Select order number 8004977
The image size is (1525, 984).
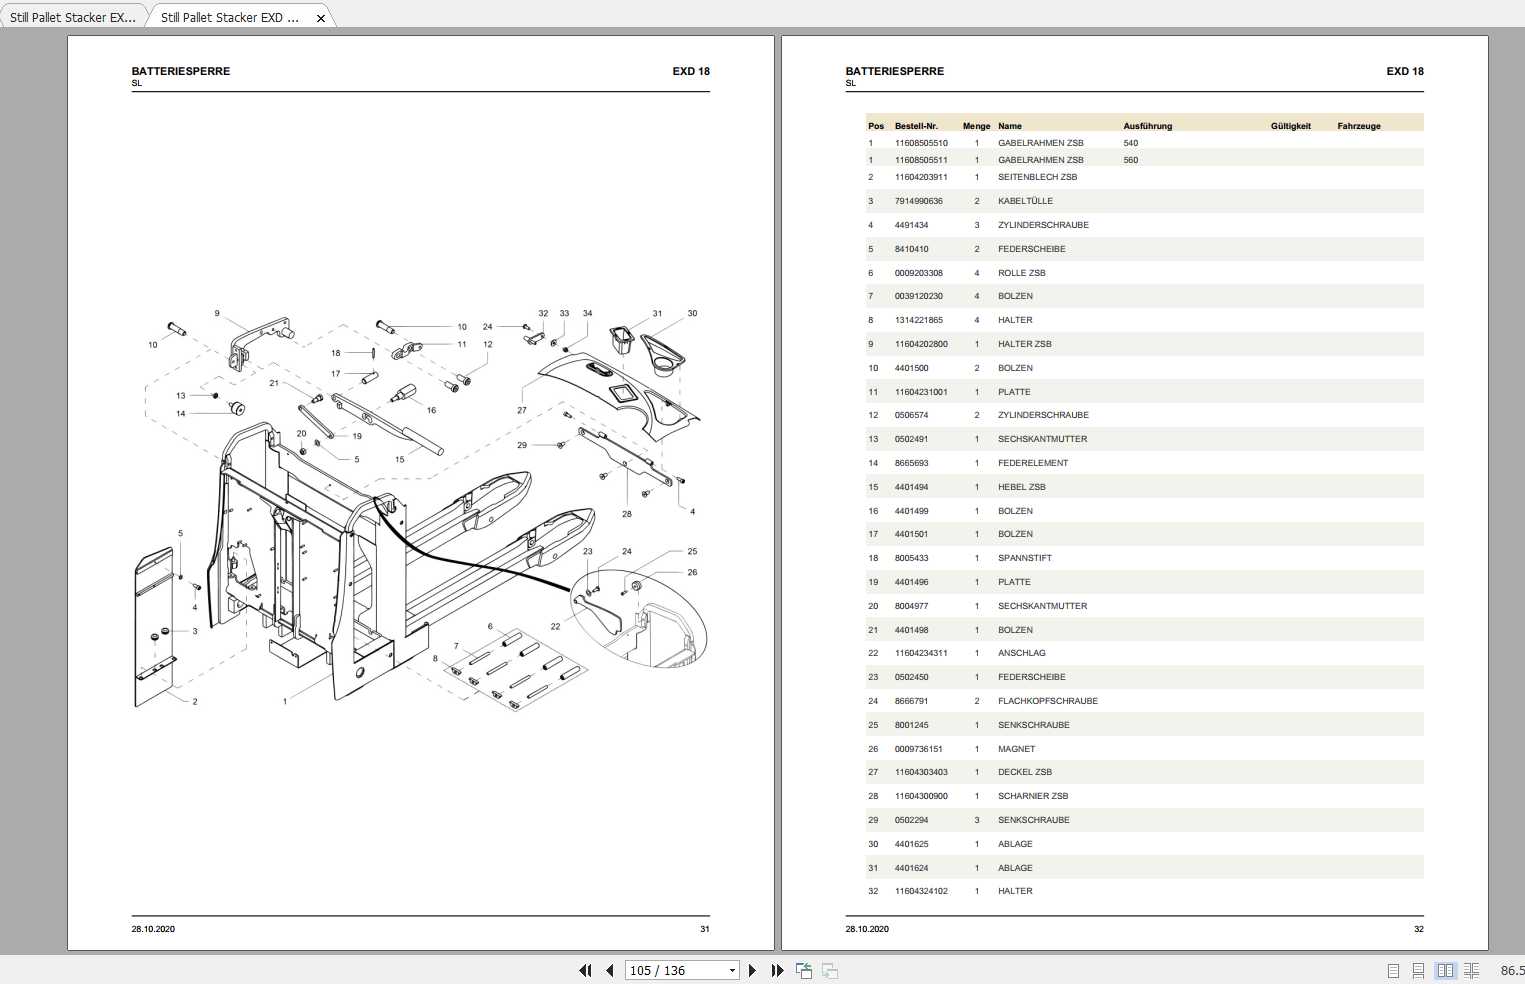coord(911,606)
